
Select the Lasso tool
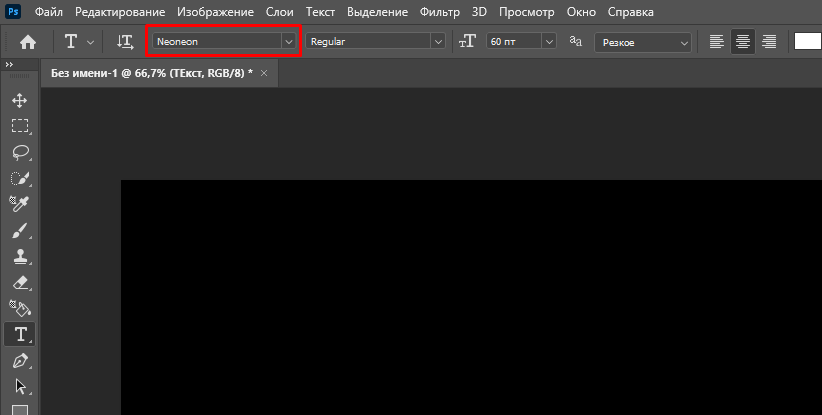20,152
